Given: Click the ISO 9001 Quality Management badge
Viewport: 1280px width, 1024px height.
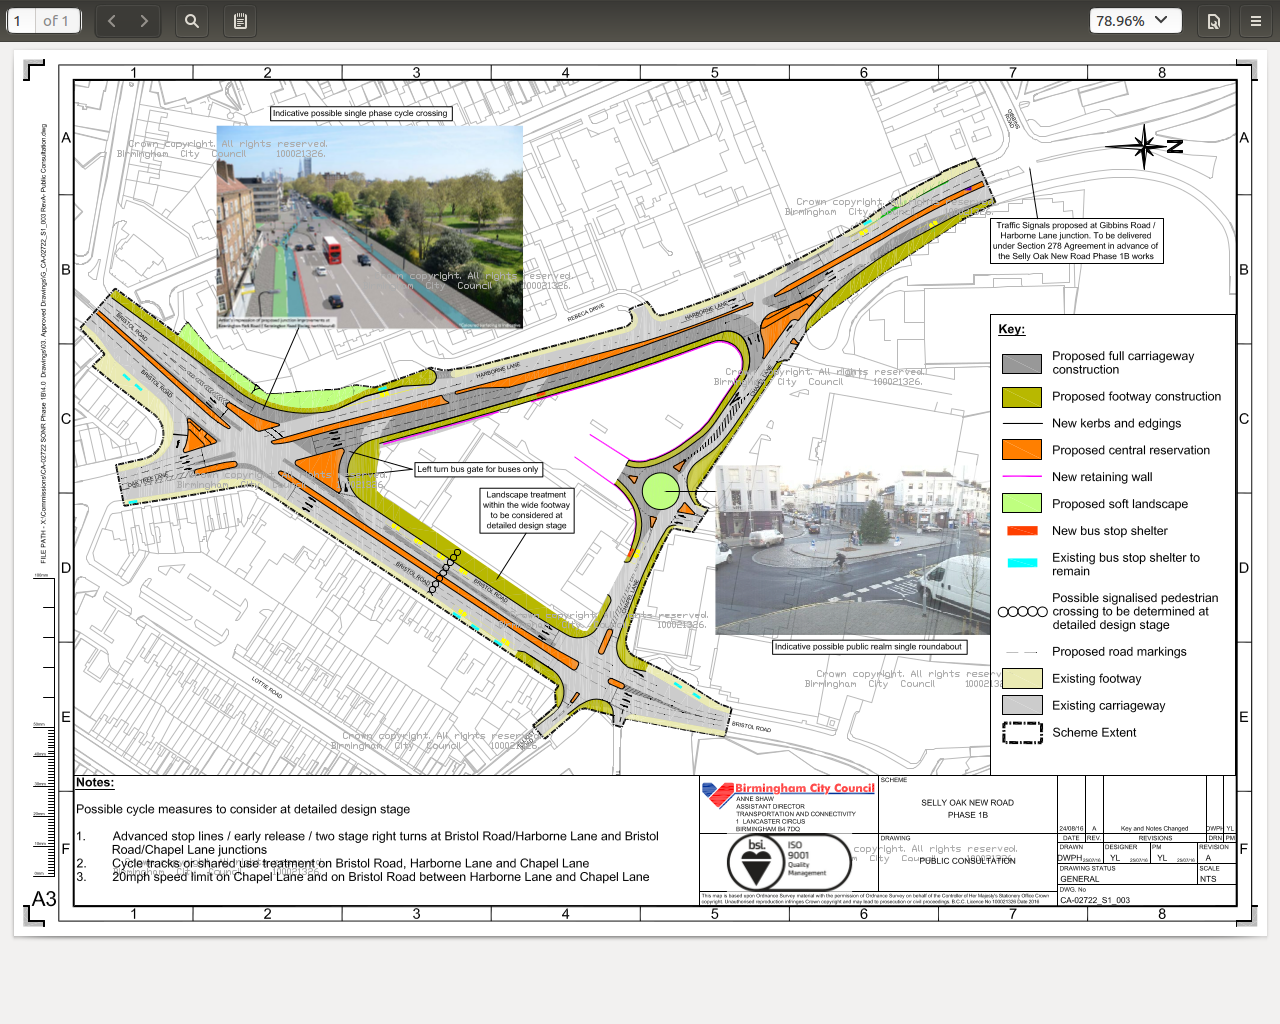Looking at the screenshot, I should coord(800,858).
